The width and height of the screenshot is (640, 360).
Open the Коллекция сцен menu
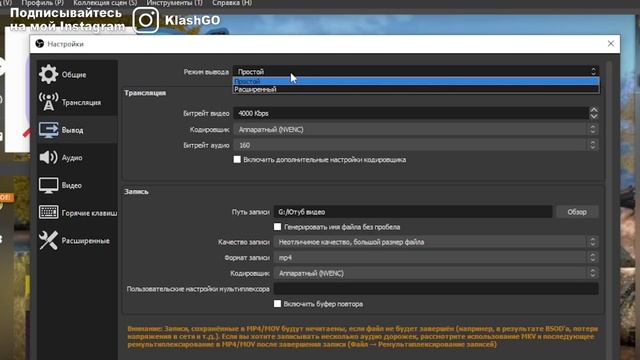(105, 3)
